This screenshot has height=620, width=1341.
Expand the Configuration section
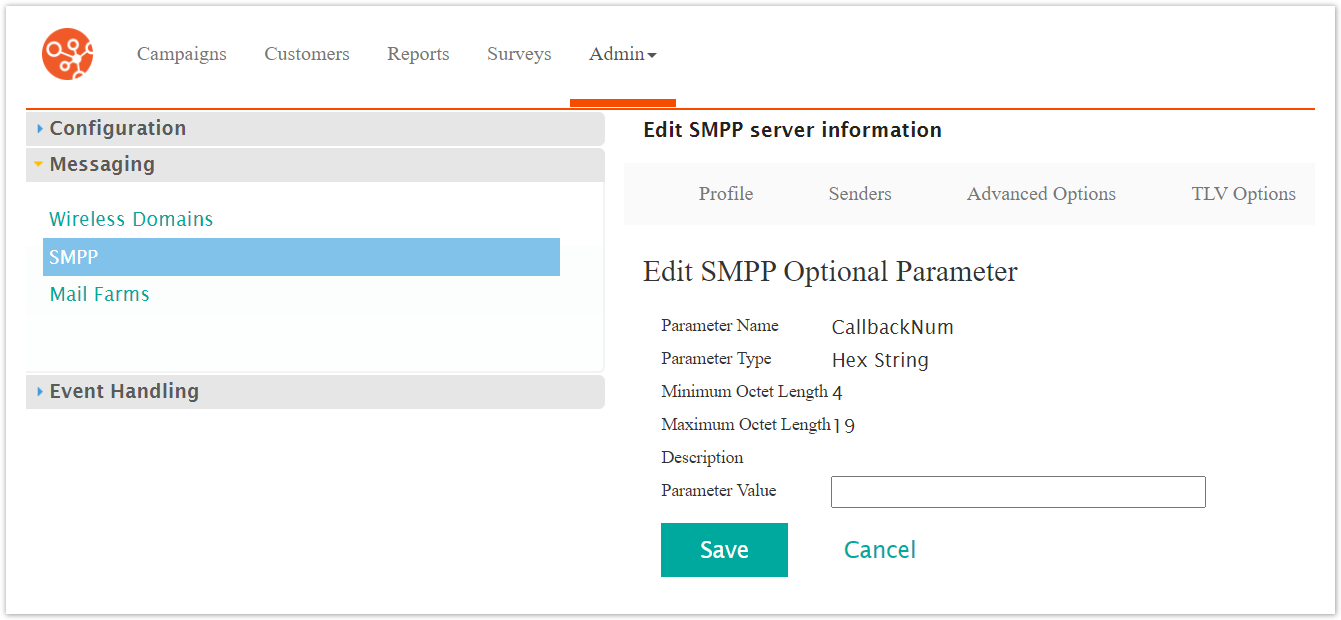117,128
